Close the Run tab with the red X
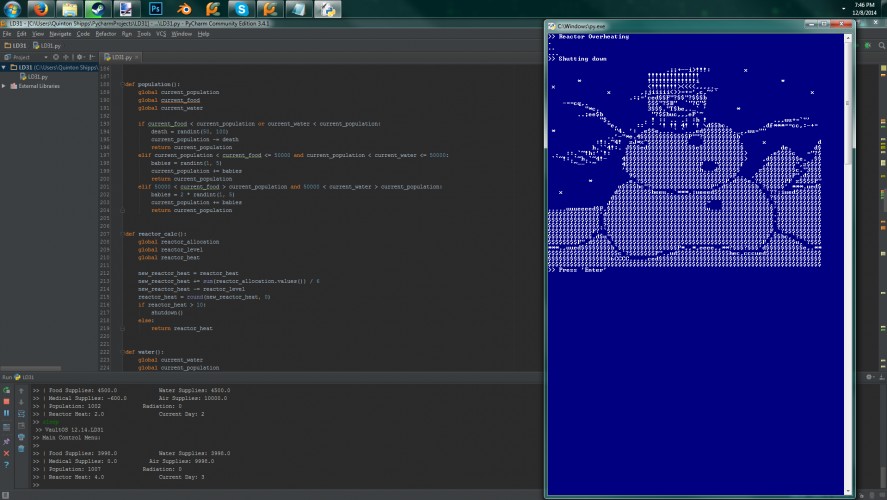 pos(6,453)
